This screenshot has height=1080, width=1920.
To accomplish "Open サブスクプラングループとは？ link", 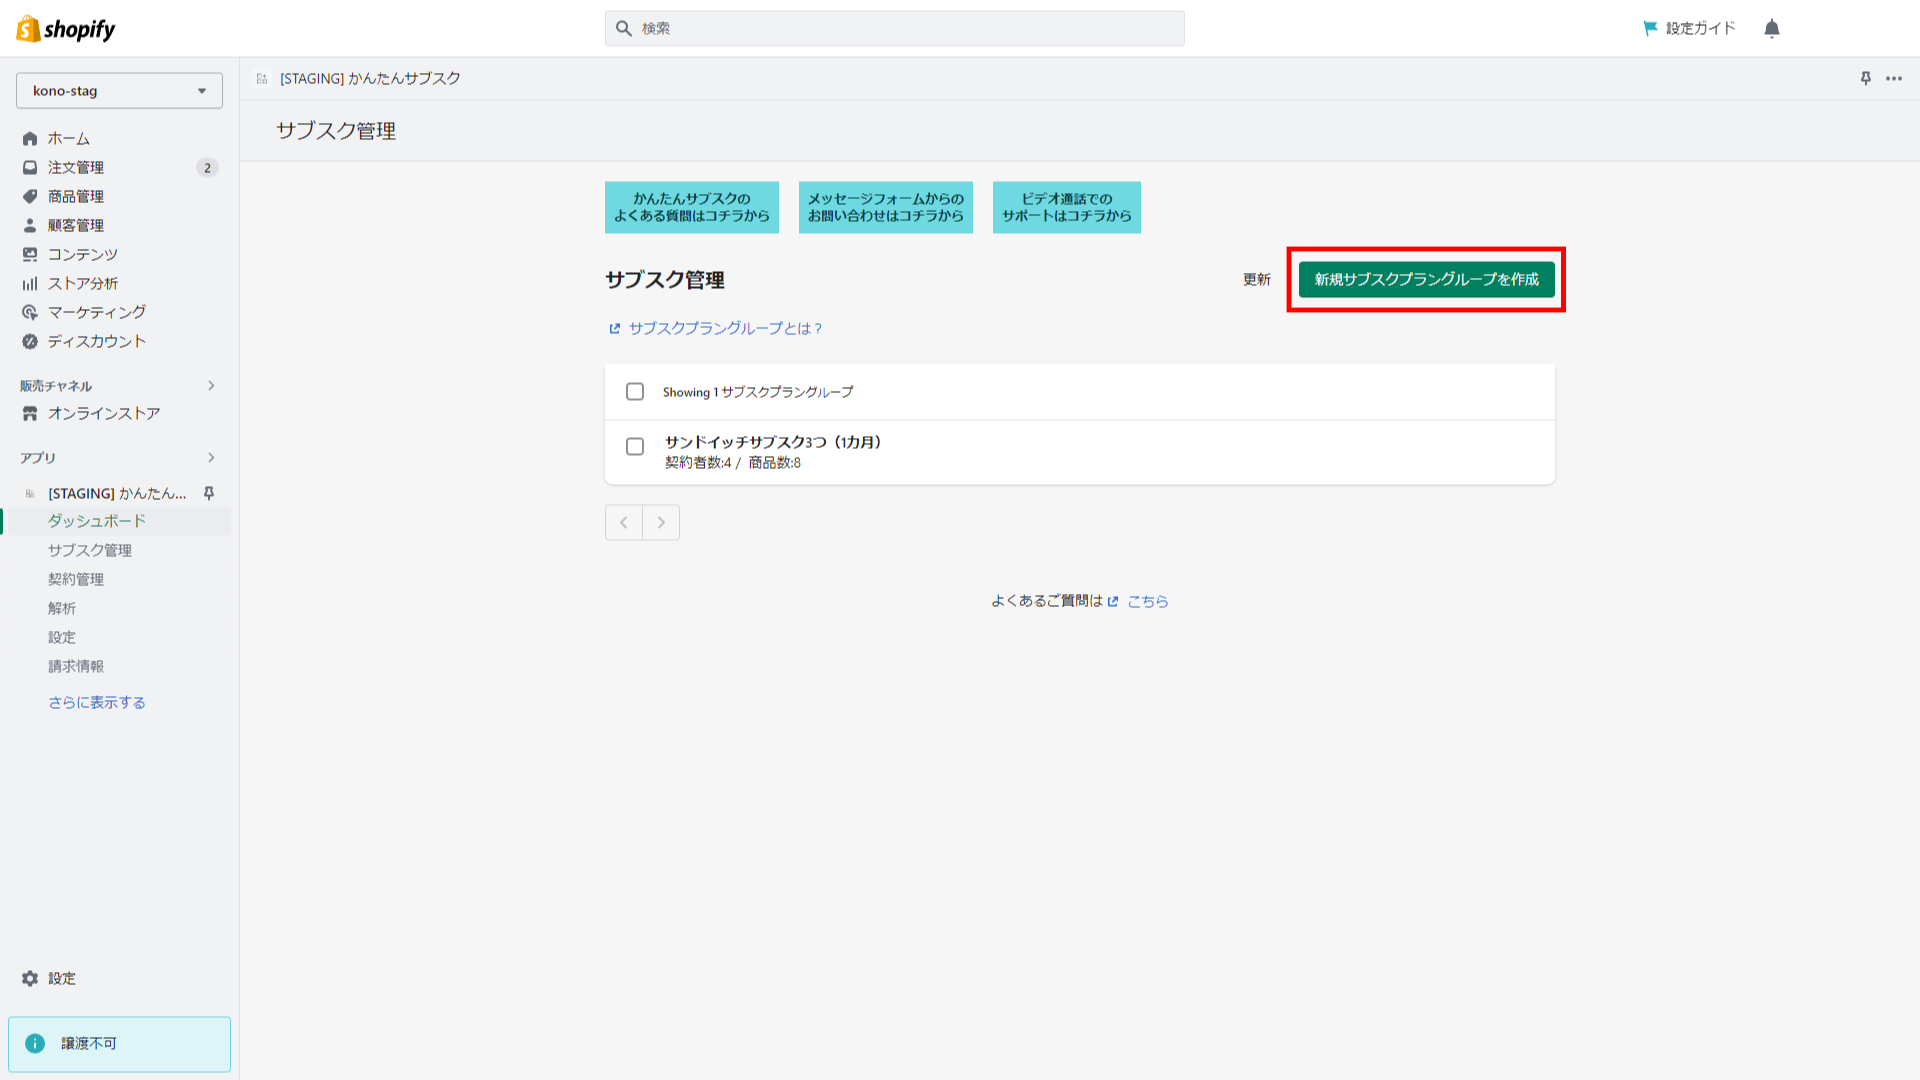I will click(x=724, y=328).
